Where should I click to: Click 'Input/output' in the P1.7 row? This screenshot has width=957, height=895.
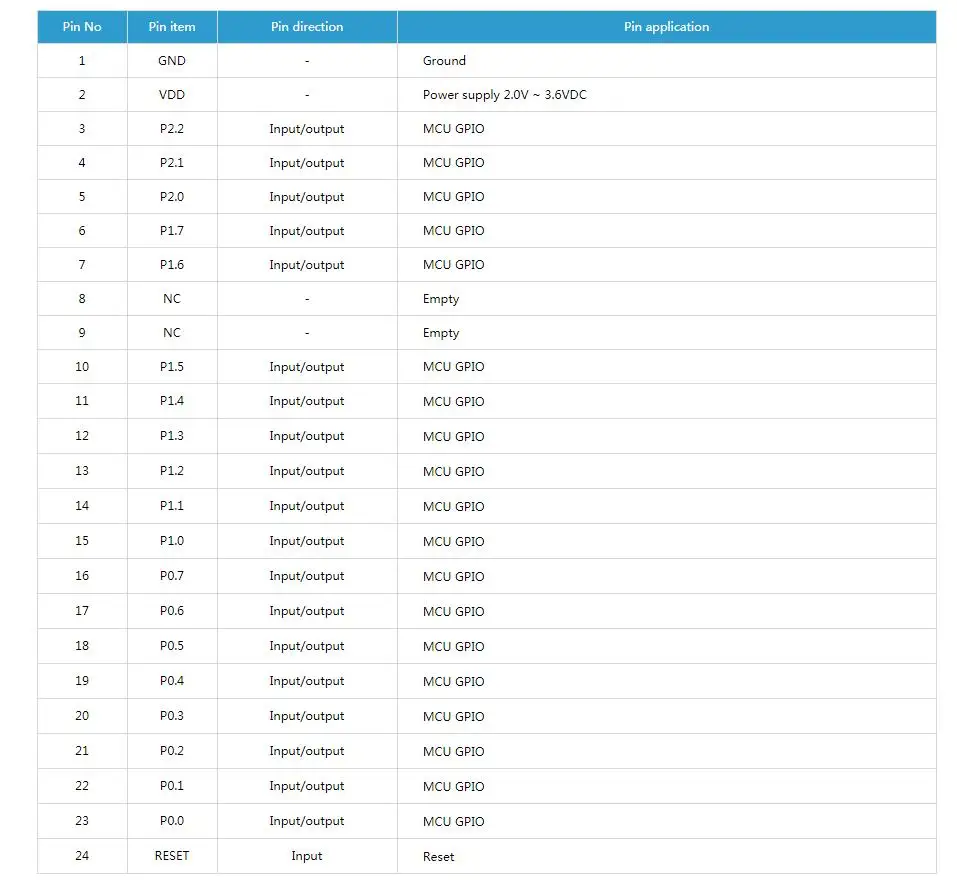coord(307,231)
